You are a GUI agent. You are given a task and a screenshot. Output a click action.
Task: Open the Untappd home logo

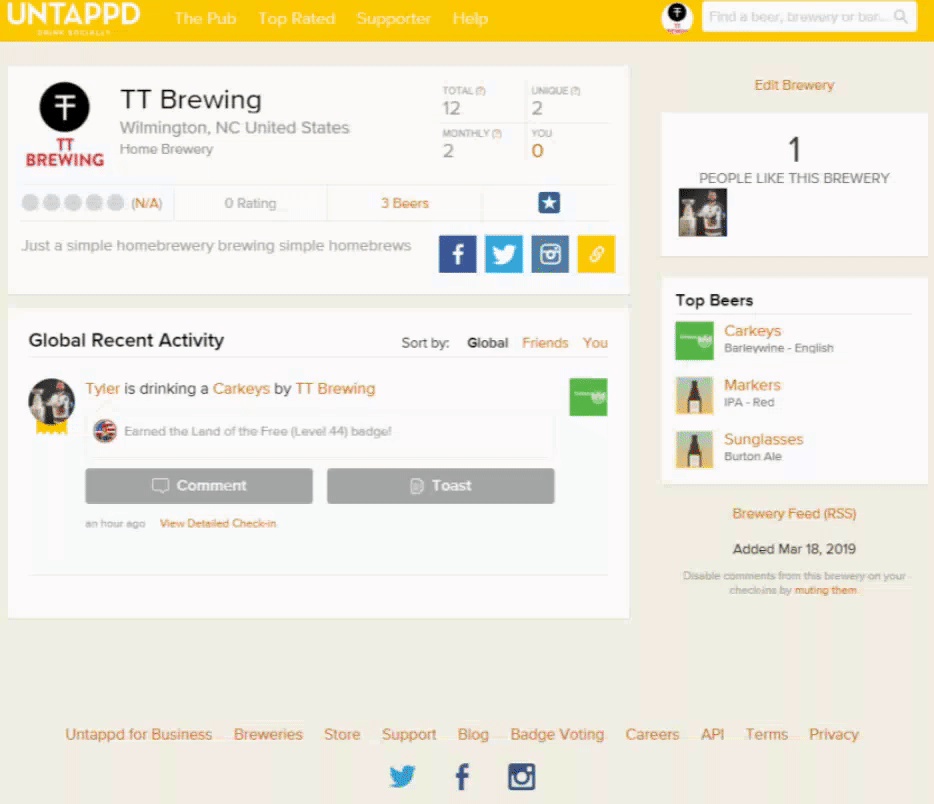(x=73, y=18)
